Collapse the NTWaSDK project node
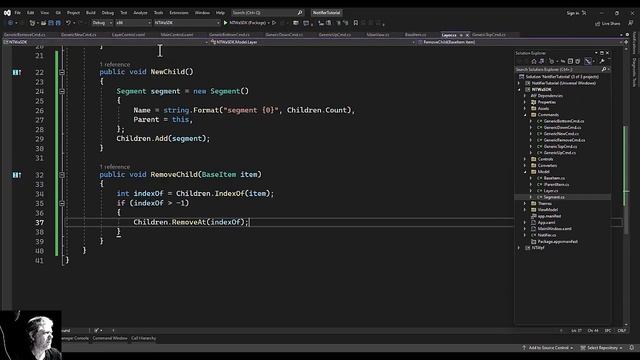 click(520, 89)
